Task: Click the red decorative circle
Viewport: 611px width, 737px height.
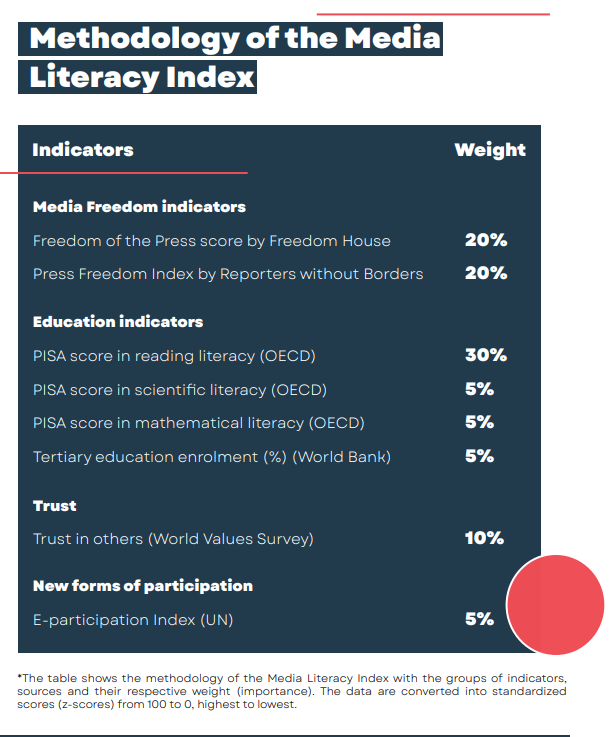Action: click(x=556, y=605)
